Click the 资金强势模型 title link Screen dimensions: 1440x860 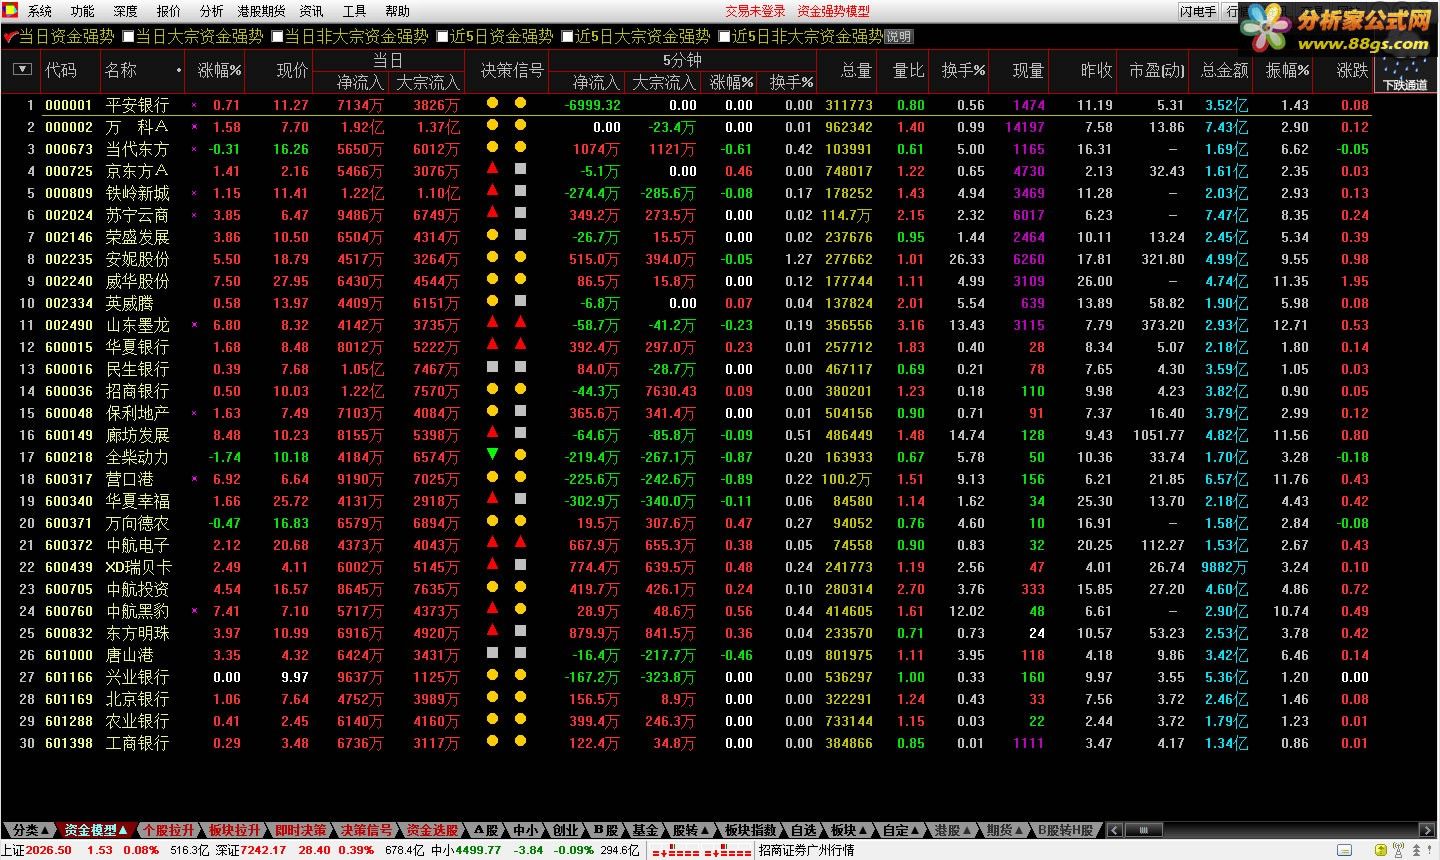834,11
